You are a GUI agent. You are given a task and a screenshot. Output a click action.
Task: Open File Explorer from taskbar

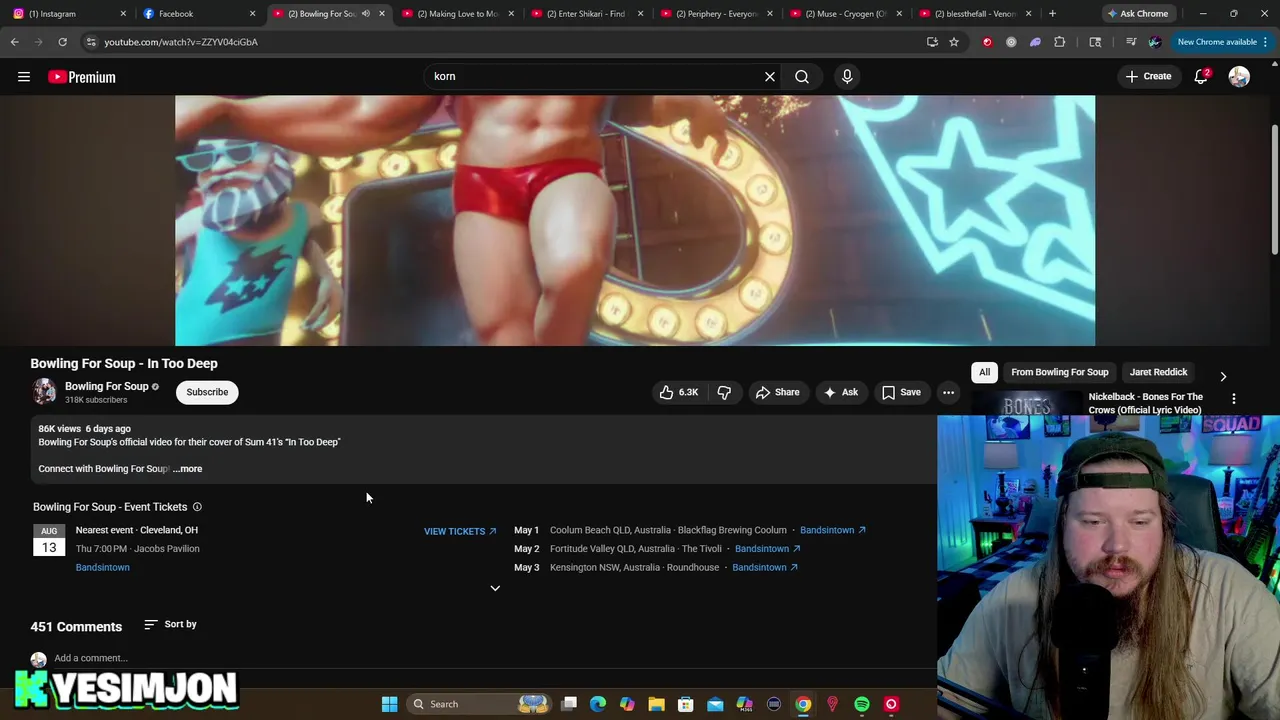pos(656,704)
